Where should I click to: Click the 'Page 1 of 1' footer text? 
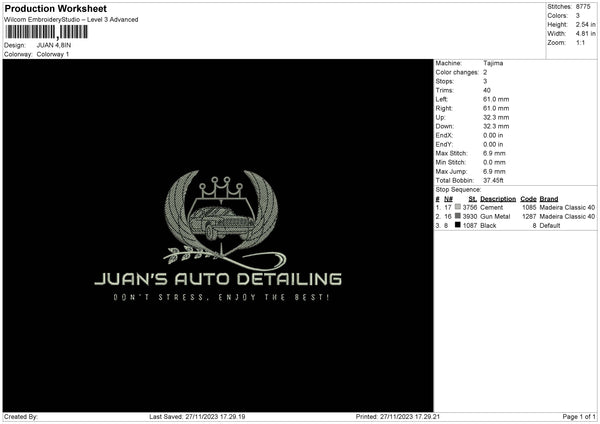579,417
